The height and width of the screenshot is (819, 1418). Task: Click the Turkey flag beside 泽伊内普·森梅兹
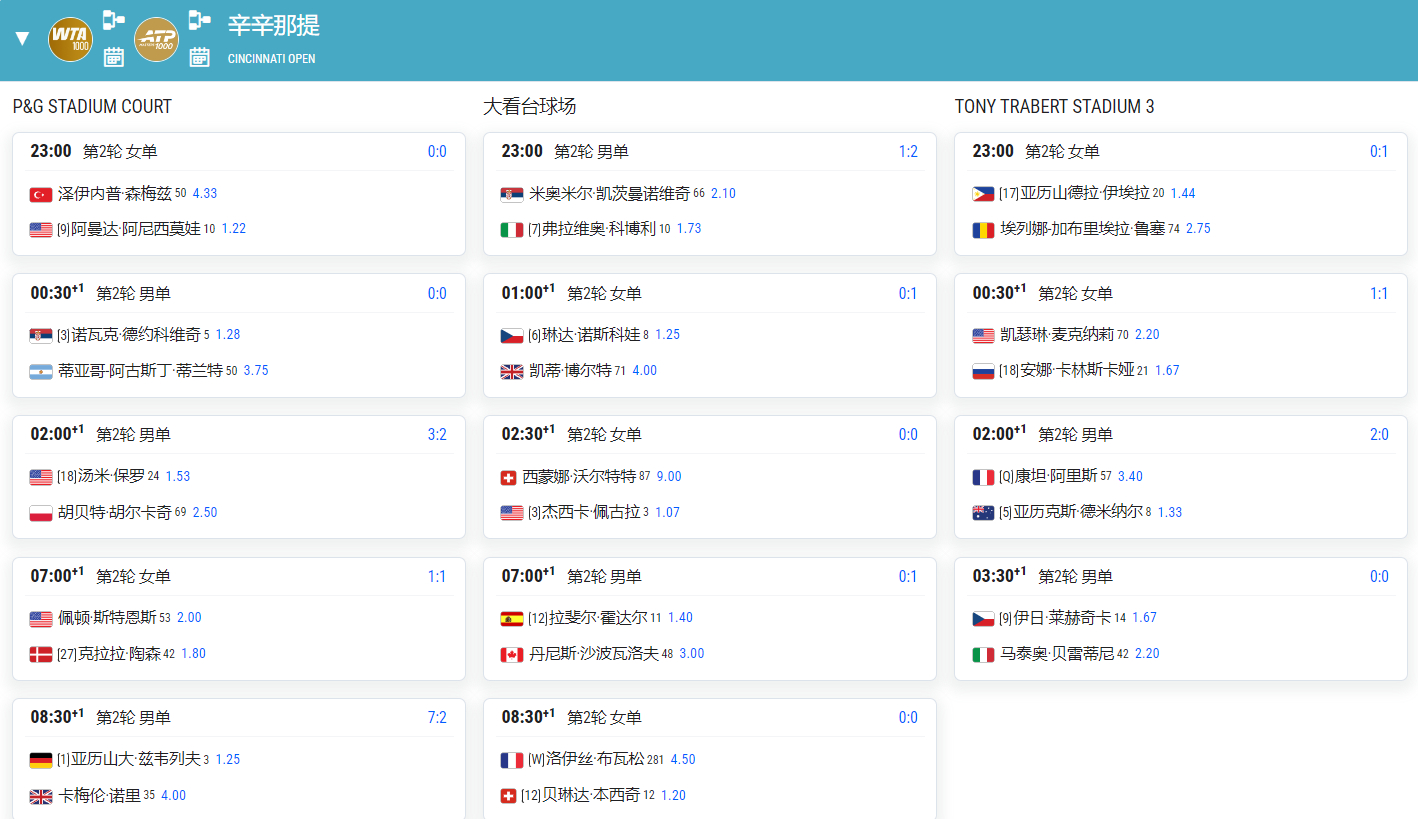tap(41, 194)
